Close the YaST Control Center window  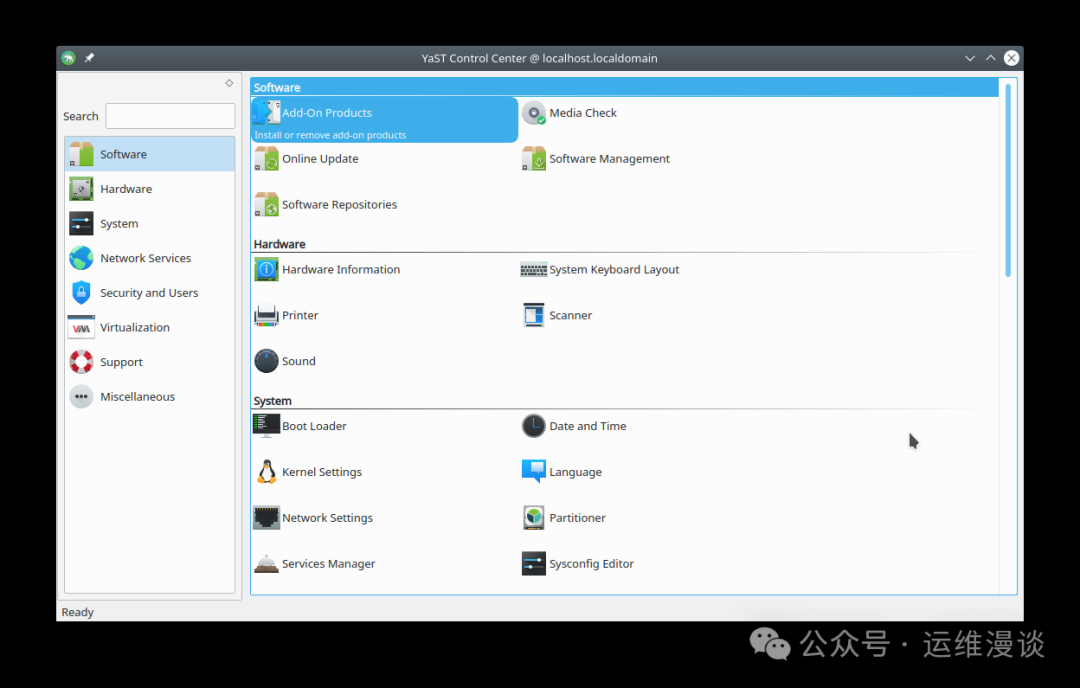(1011, 58)
